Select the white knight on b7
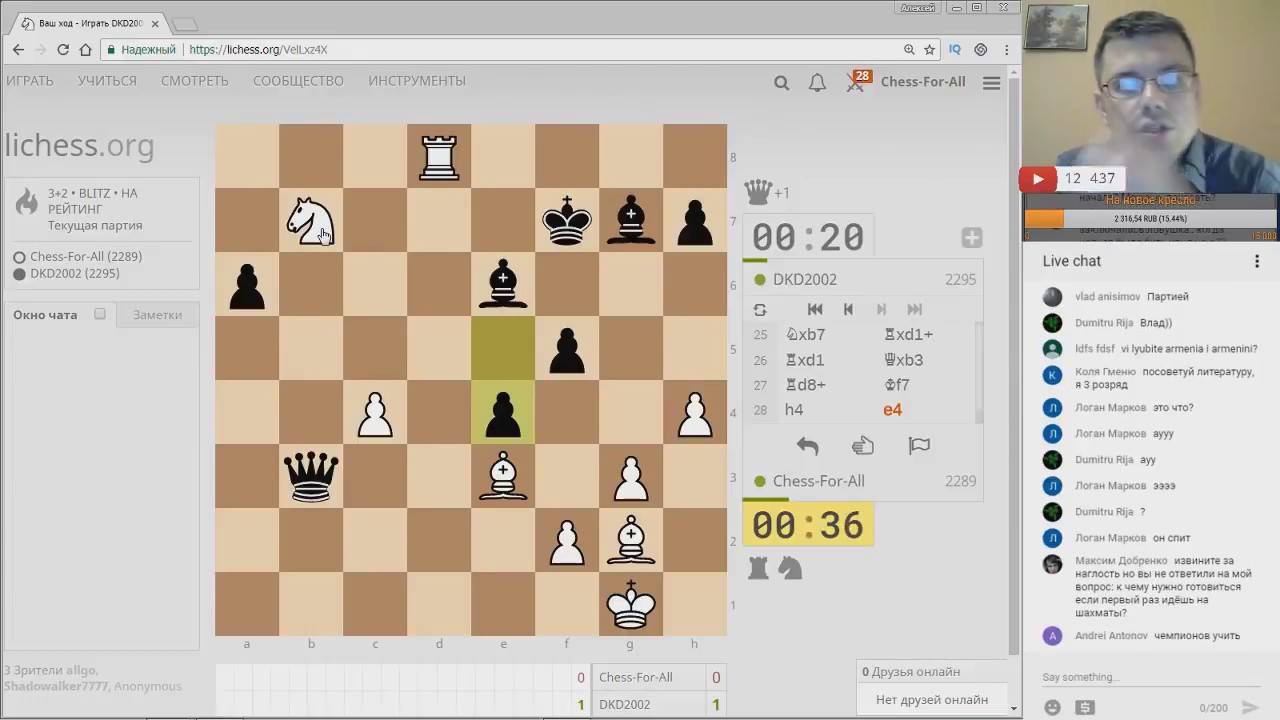The image size is (1280, 720). pyautogui.click(x=311, y=220)
